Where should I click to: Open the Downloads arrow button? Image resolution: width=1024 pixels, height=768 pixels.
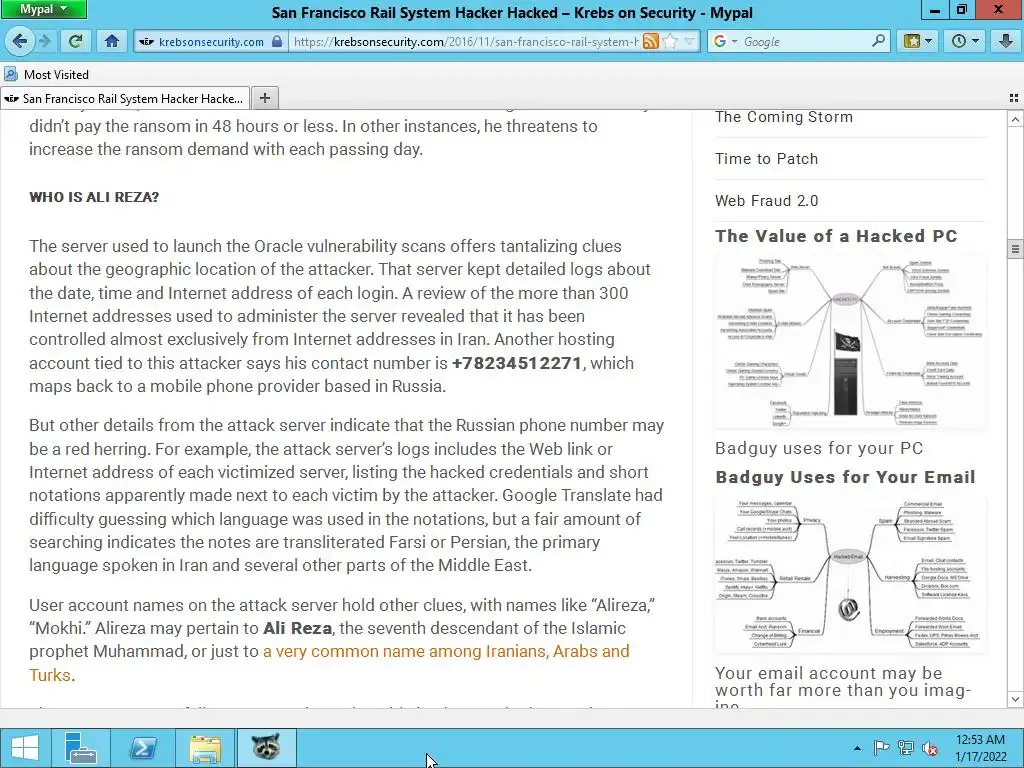point(1006,41)
